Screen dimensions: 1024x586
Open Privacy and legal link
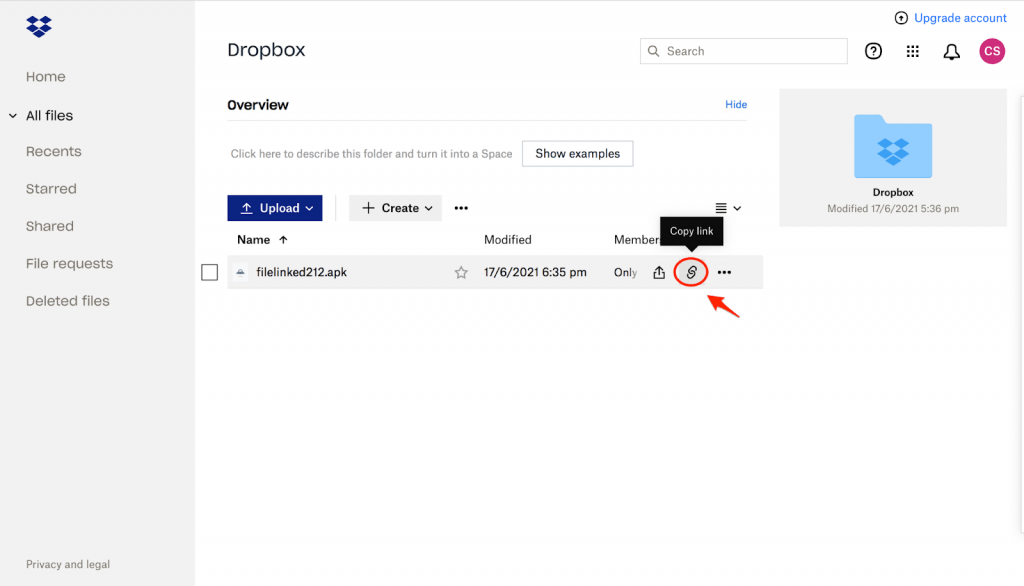pyautogui.click(x=68, y=564)
